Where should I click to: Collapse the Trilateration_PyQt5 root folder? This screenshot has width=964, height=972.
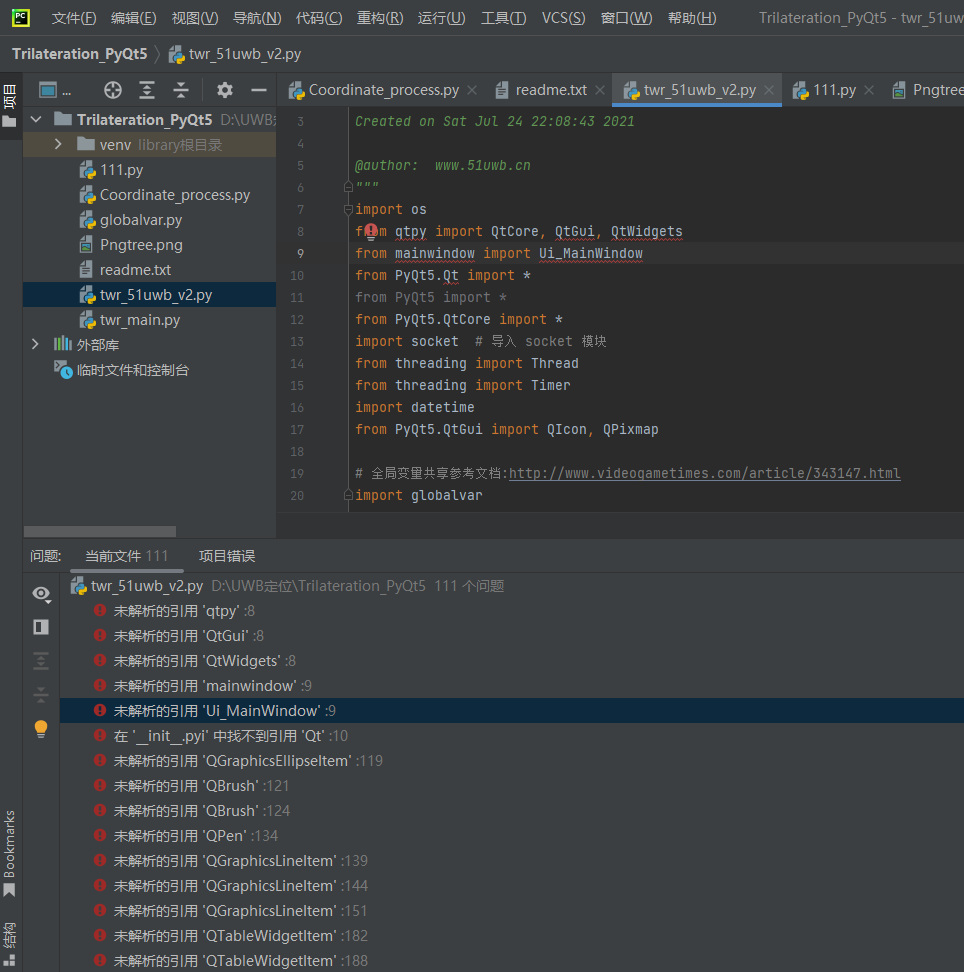tap(36, 120)
